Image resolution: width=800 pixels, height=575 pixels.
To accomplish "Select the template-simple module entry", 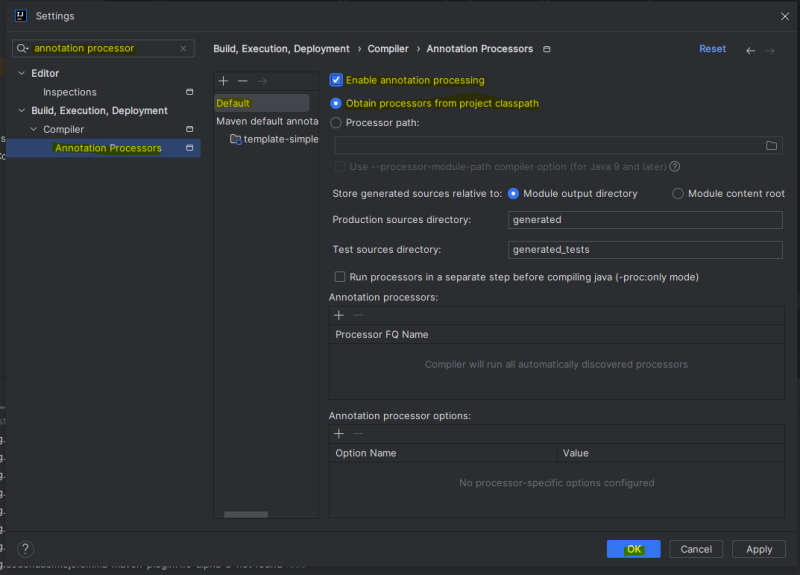I will (281, 139).
